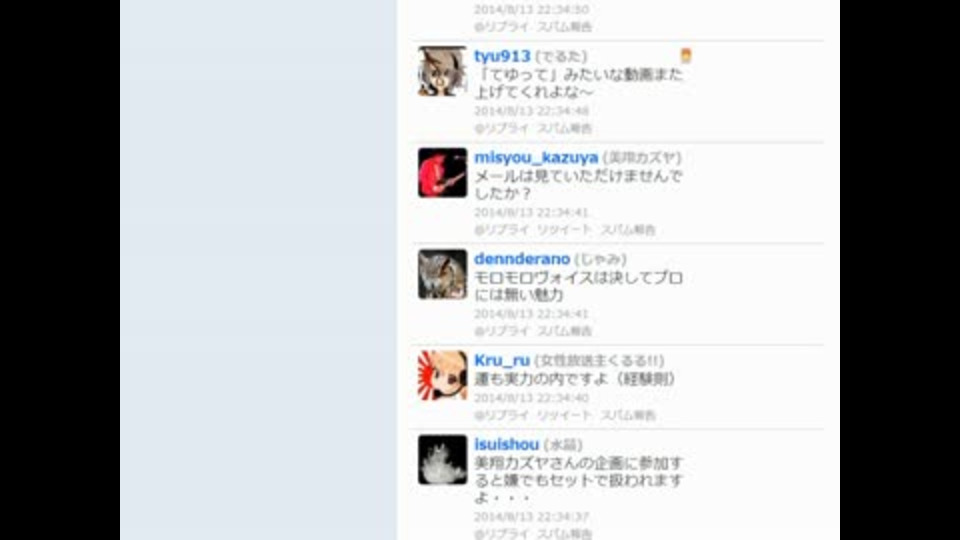The height and width of the screenshot is (540, 960).
Task: Open dennderano's profile link
Action: tap(522, 259)
